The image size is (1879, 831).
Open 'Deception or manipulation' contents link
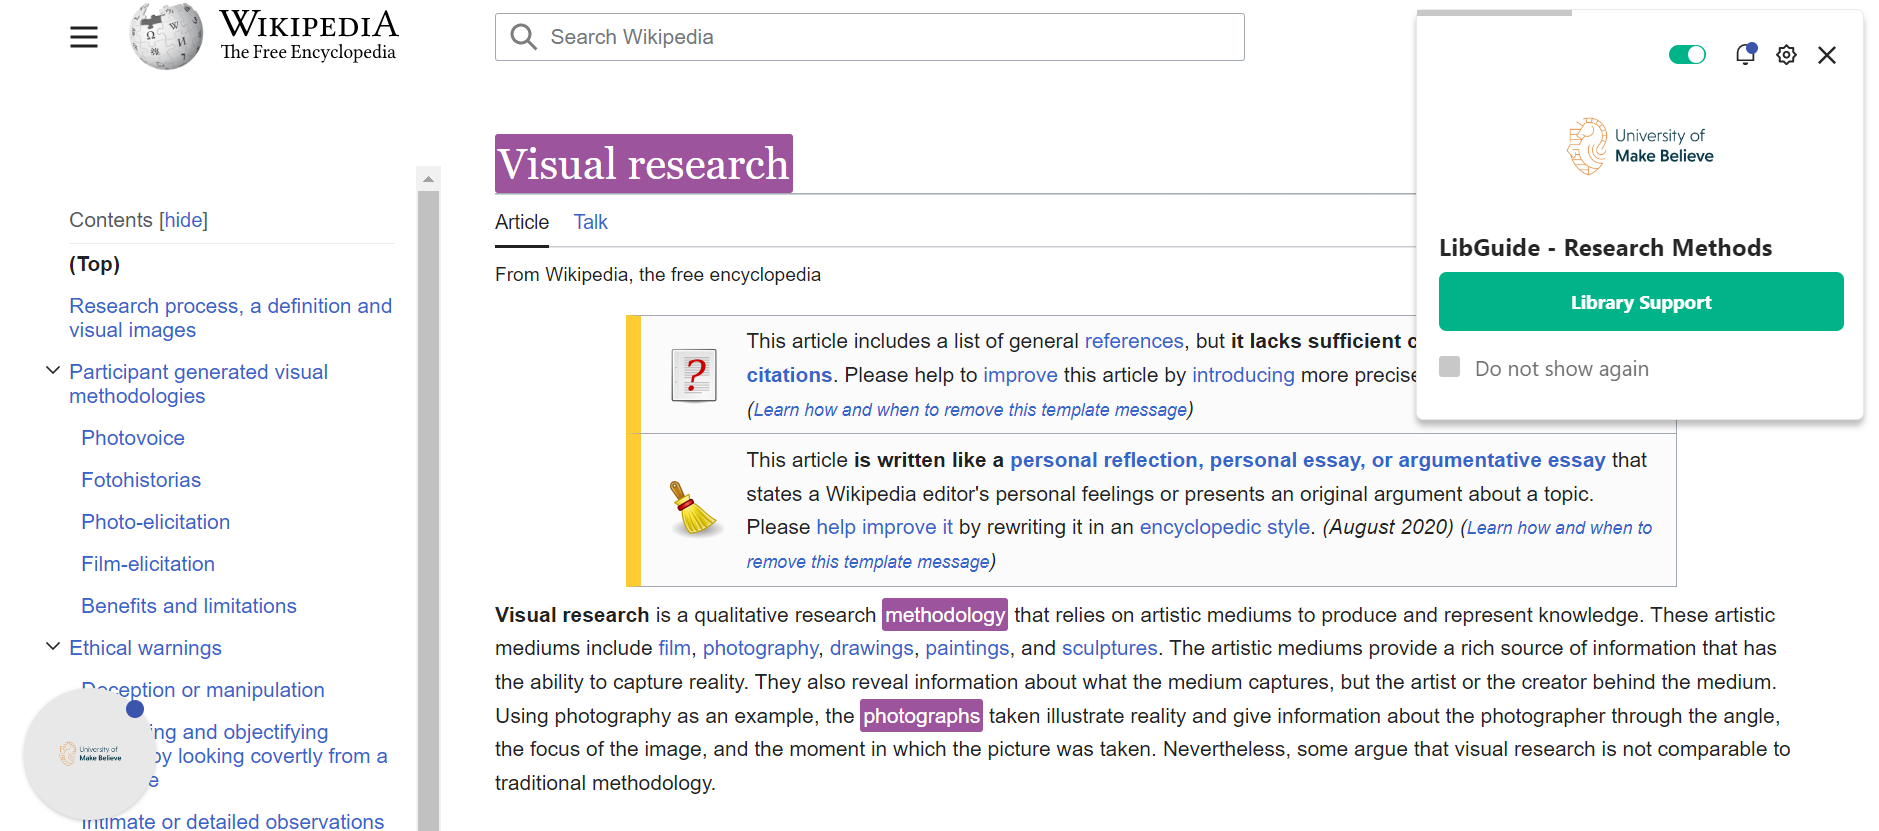pos(203,690)
